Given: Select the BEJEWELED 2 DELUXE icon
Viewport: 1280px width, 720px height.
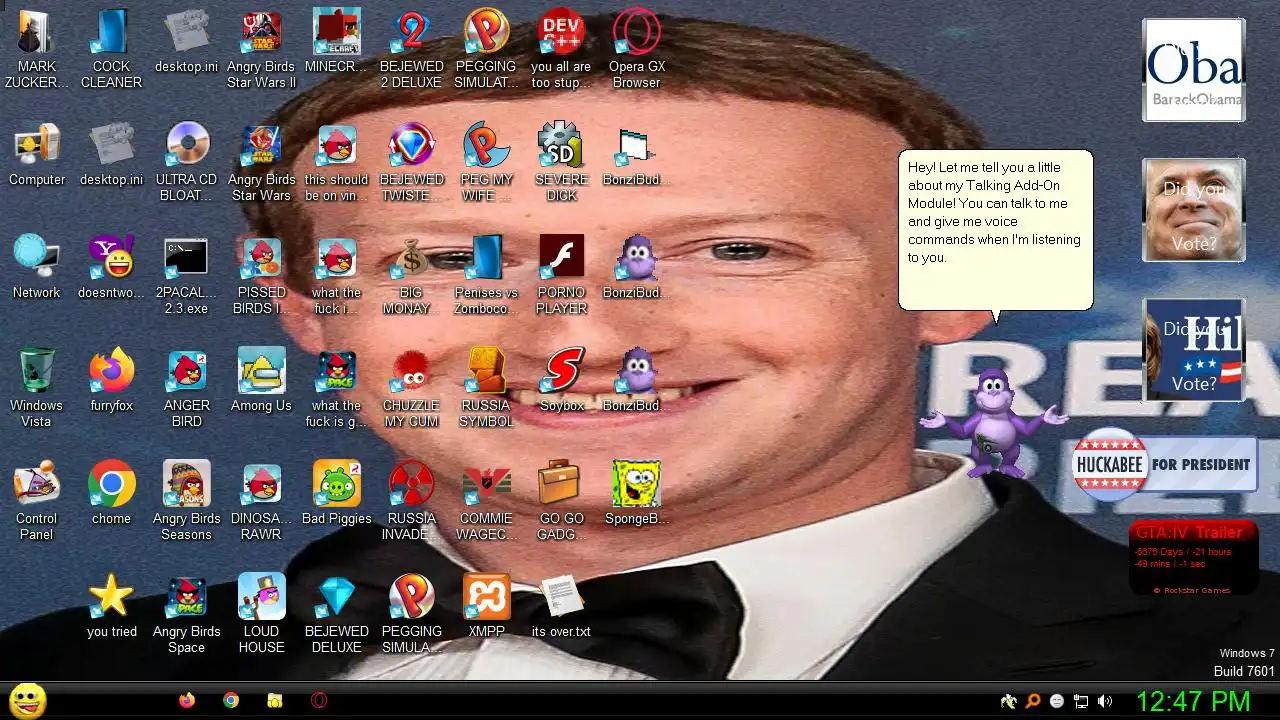Looking at the screenshot, I should pos(411,50).
